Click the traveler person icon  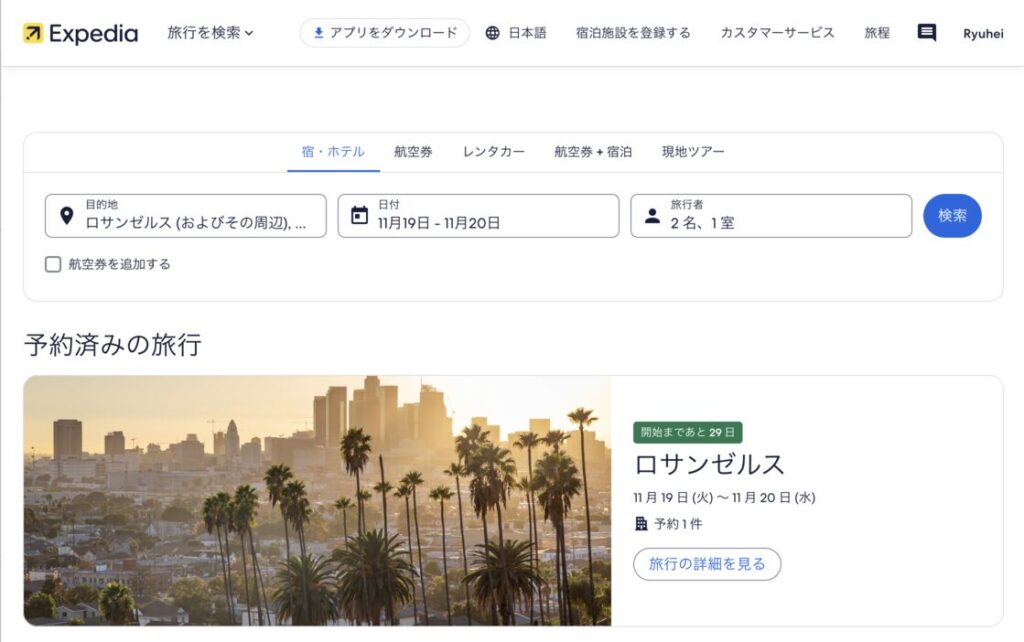[x=652, y=215]
